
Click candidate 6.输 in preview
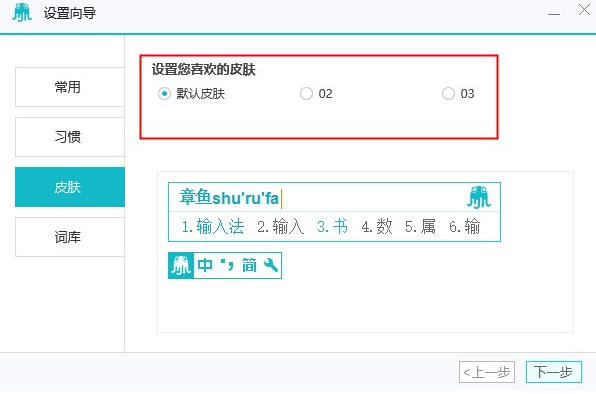click(464, 227)
